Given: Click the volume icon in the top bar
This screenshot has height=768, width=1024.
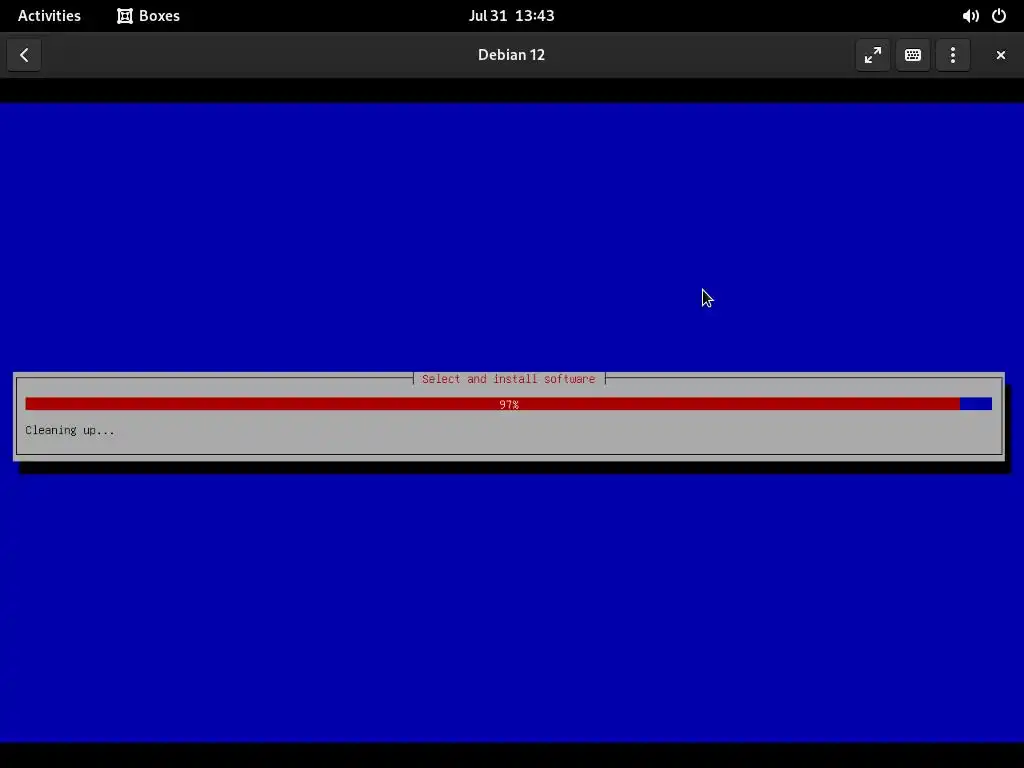Looking at the screenshot, I should point(970,16).
